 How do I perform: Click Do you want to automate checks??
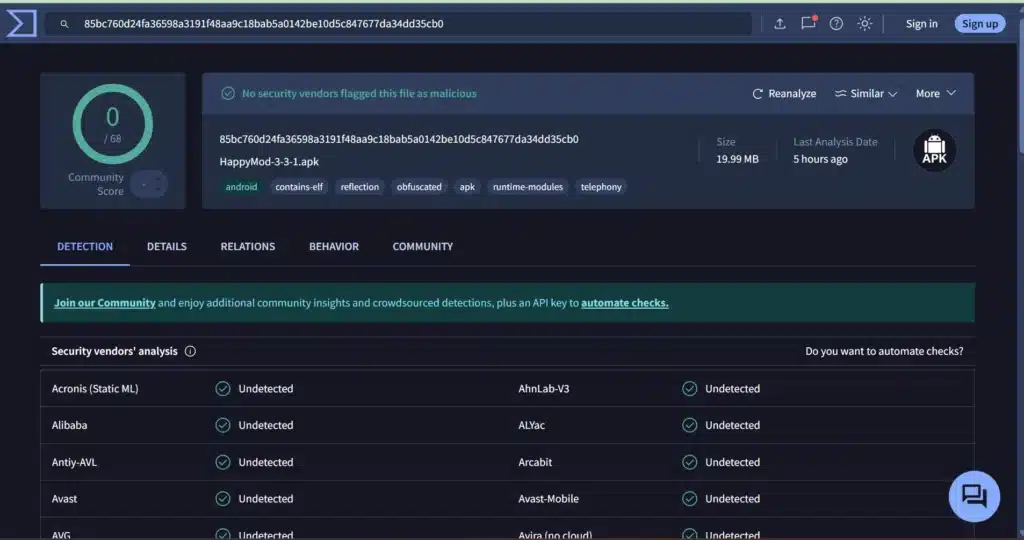(x=884, y=351)
